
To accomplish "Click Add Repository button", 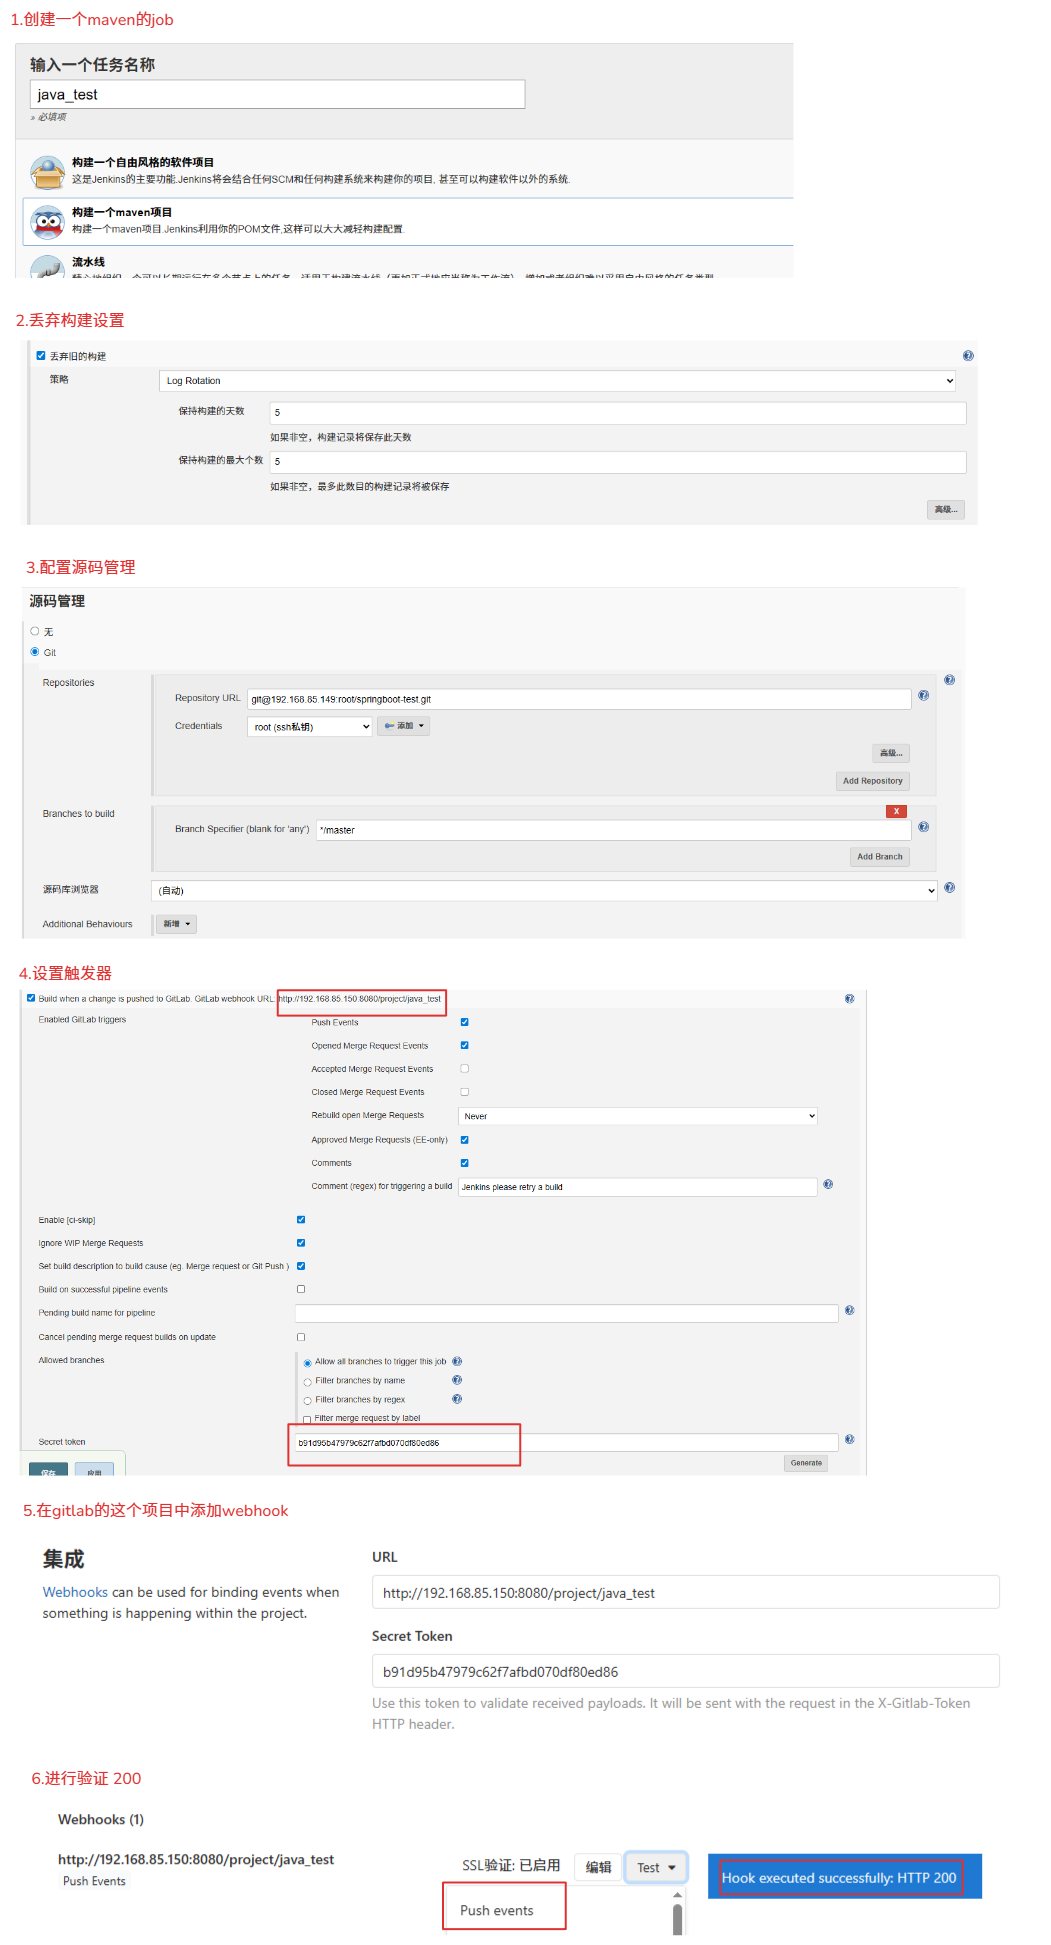I will coord(872,781).
